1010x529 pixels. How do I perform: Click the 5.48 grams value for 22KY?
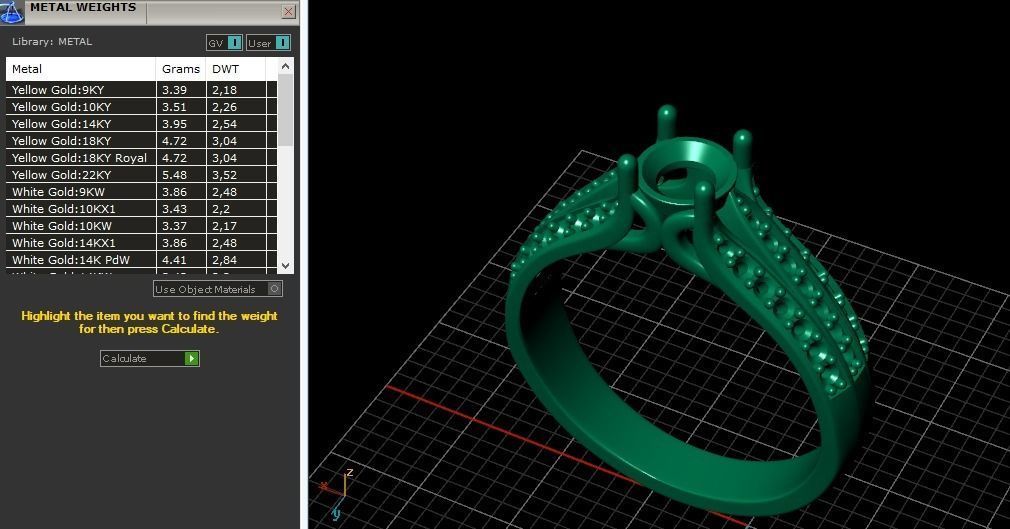(175, 175)
